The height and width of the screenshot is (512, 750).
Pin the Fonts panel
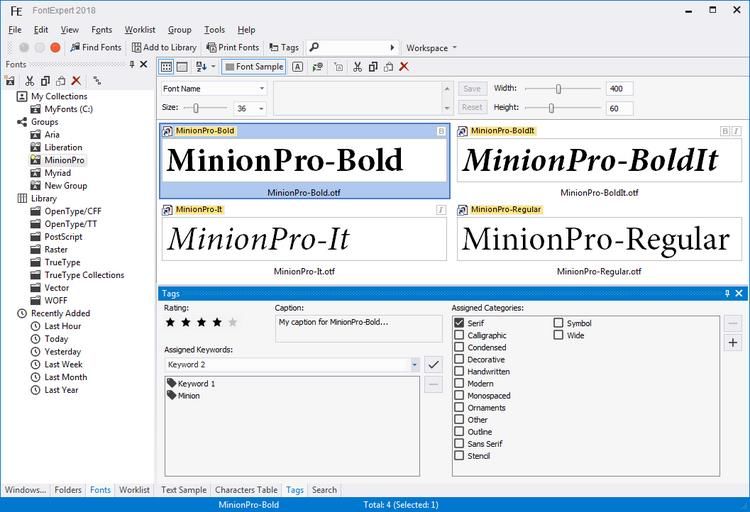point(132,64)
